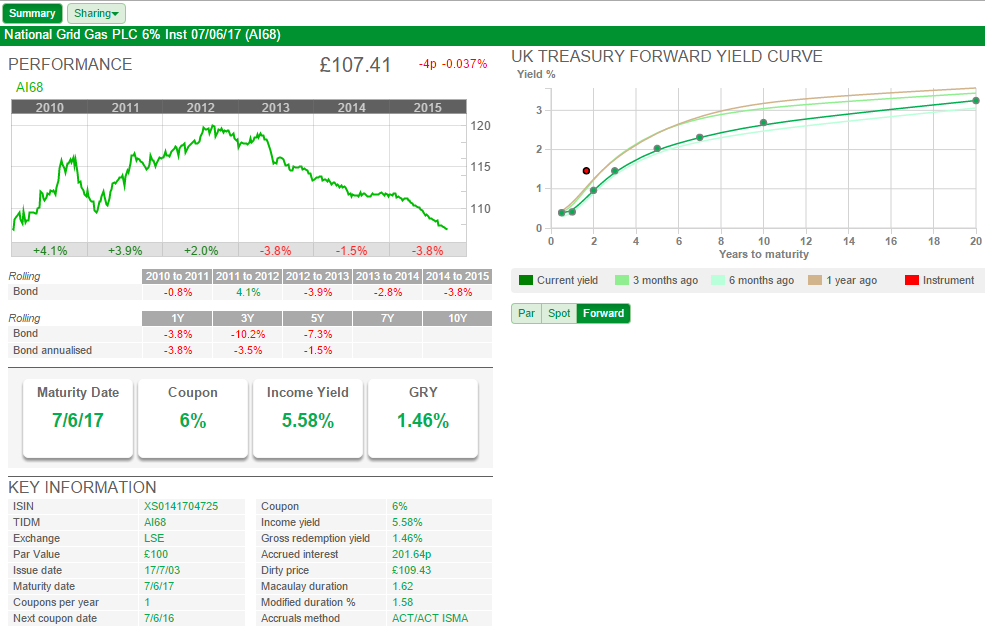The height and width of the screenshot is (626, 985).
Task: Click the 2010 year header on performance chart
Action: tap(50, 107)
